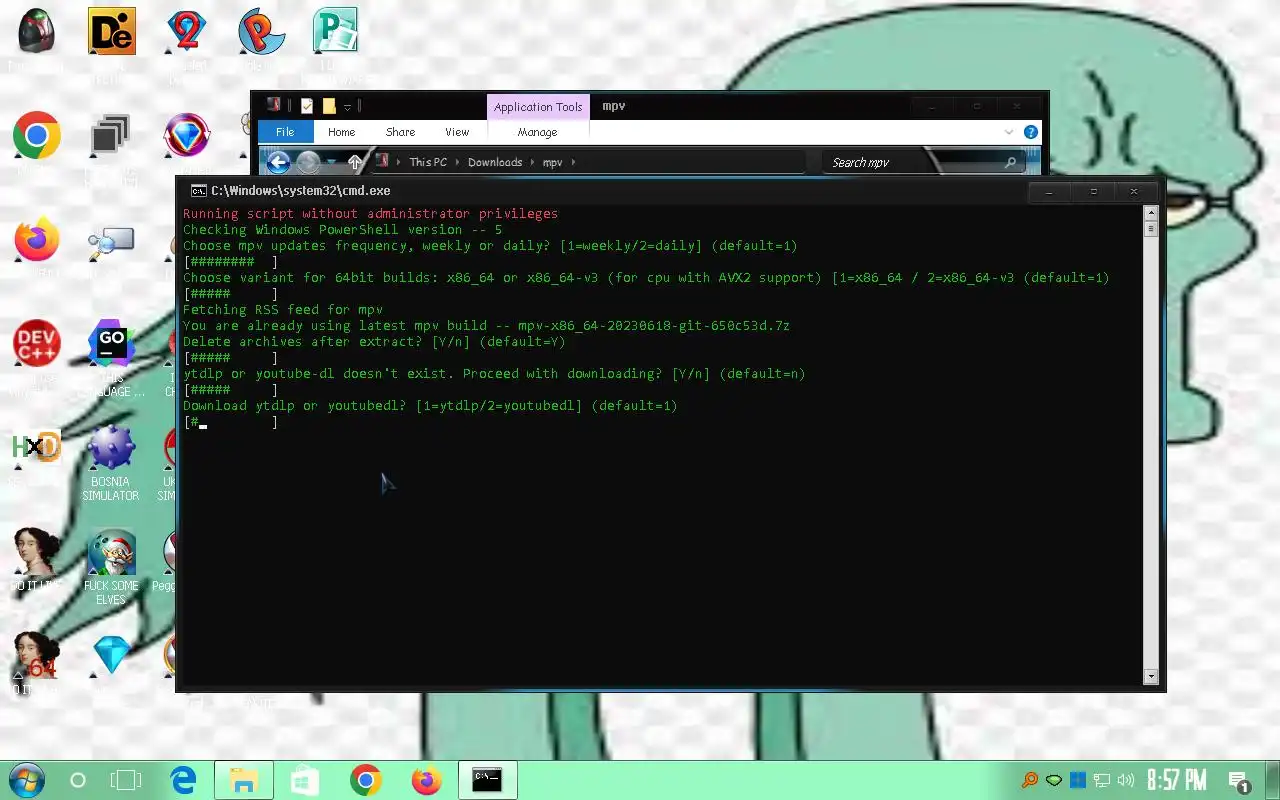Viewport: 1280px width, 800px height.
Task: Open Cortana search circle on the taskbar
Action: point(78,780)
